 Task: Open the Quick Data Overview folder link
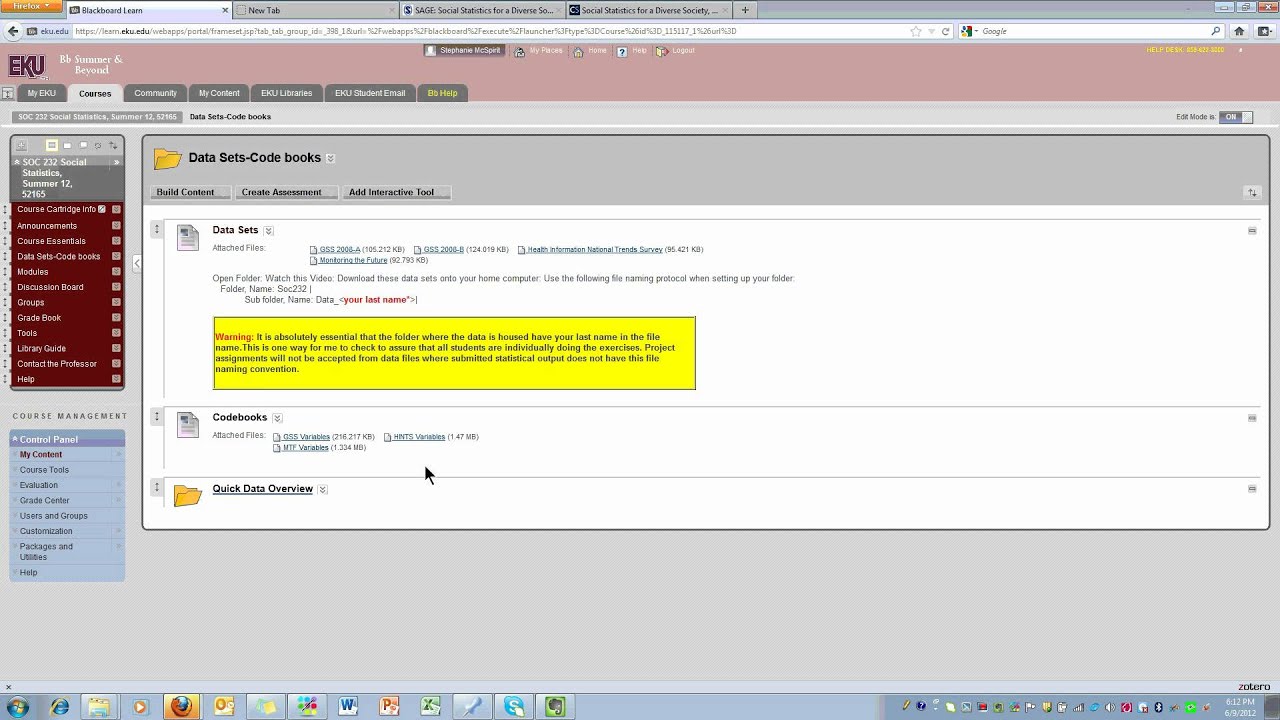click(262, 489)
